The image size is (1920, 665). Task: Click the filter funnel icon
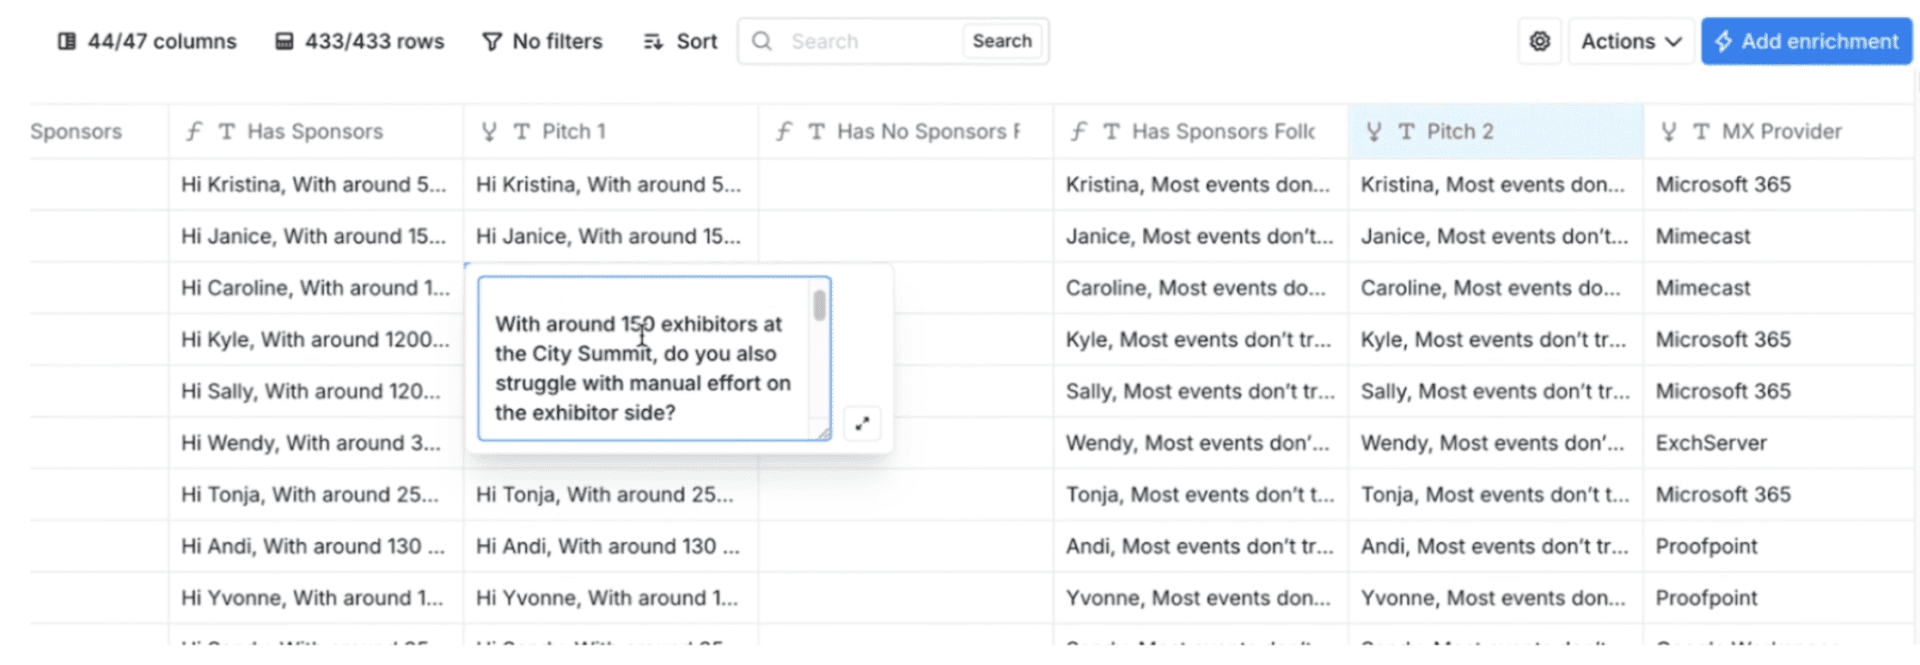click(x=492, y=41)
